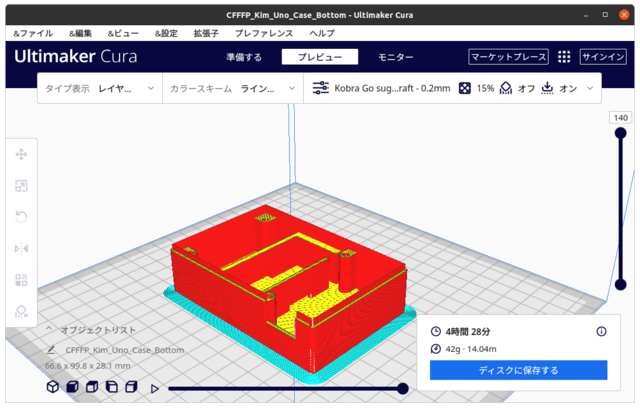Click the clock icon beside 4時間 28分
The height and width of the screenshot is (408, 640).
click(x=436, y=331)
